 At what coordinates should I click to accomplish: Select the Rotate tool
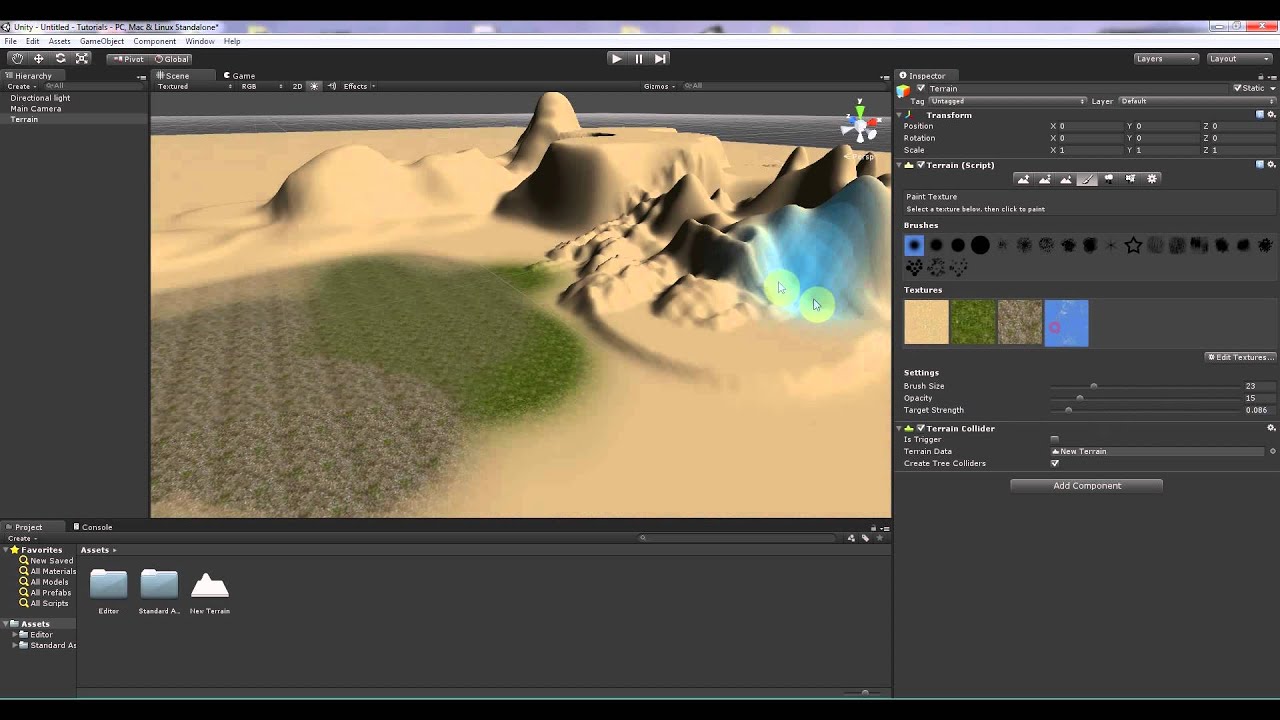click(60, 58)
